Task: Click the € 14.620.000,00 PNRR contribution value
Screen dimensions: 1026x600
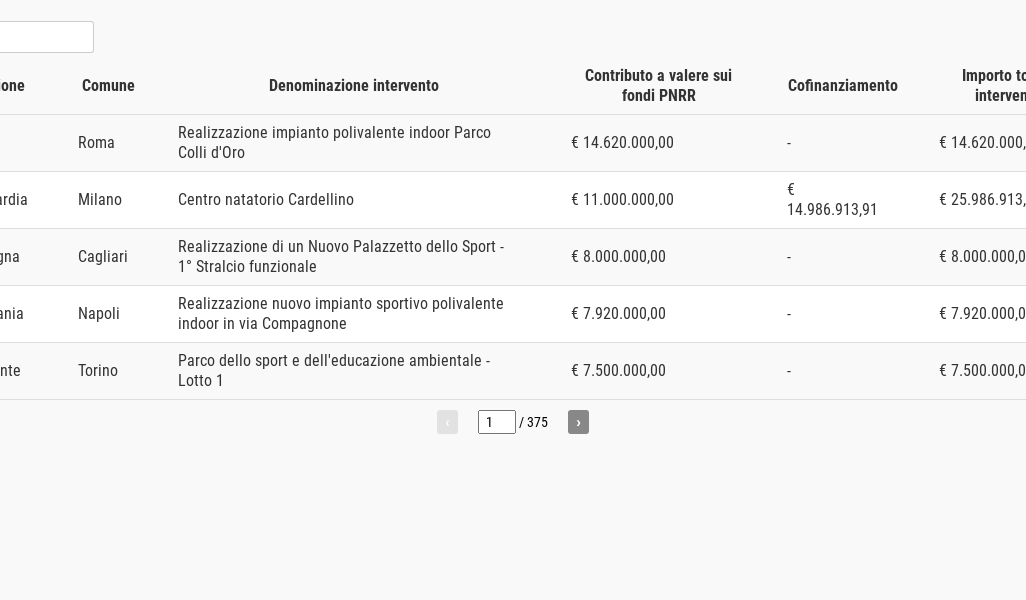Action: tap(622, 143)
